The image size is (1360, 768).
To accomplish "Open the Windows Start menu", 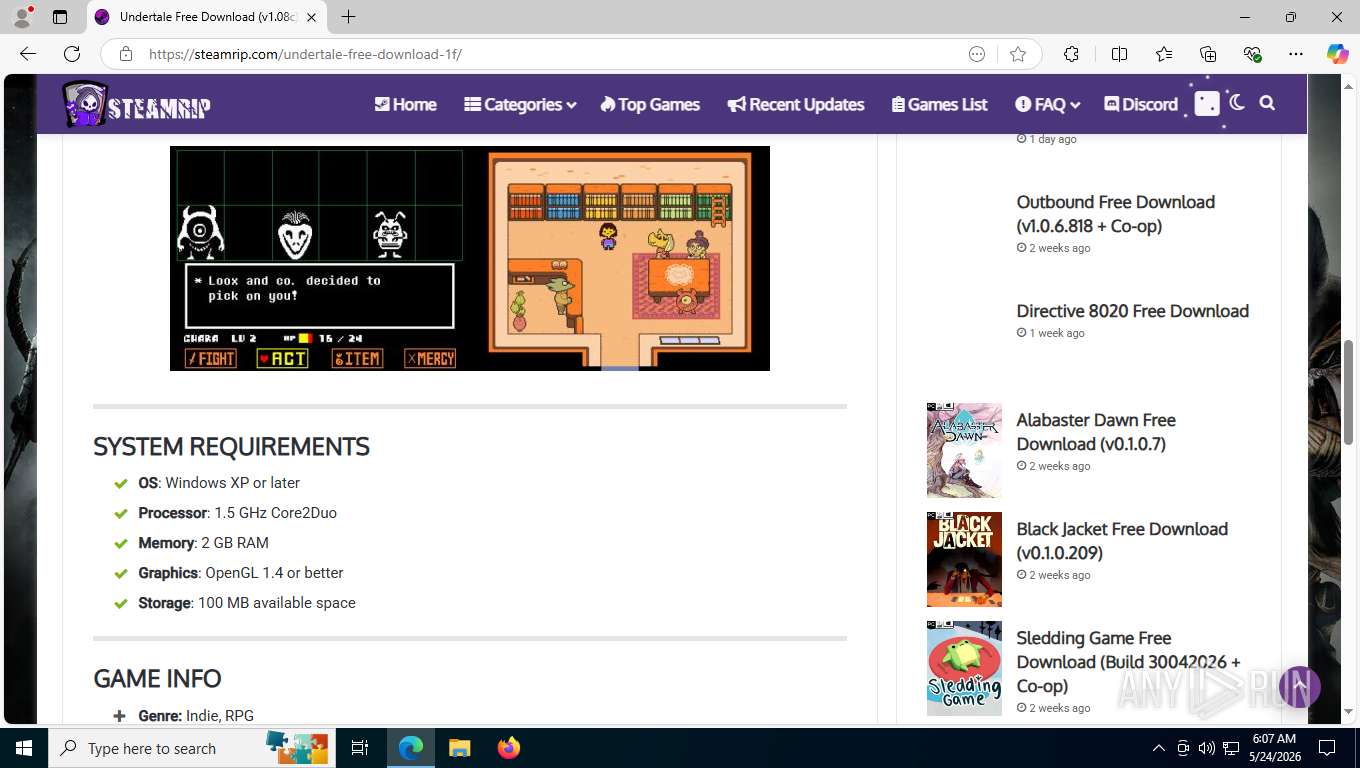I will tap(23, 748).
